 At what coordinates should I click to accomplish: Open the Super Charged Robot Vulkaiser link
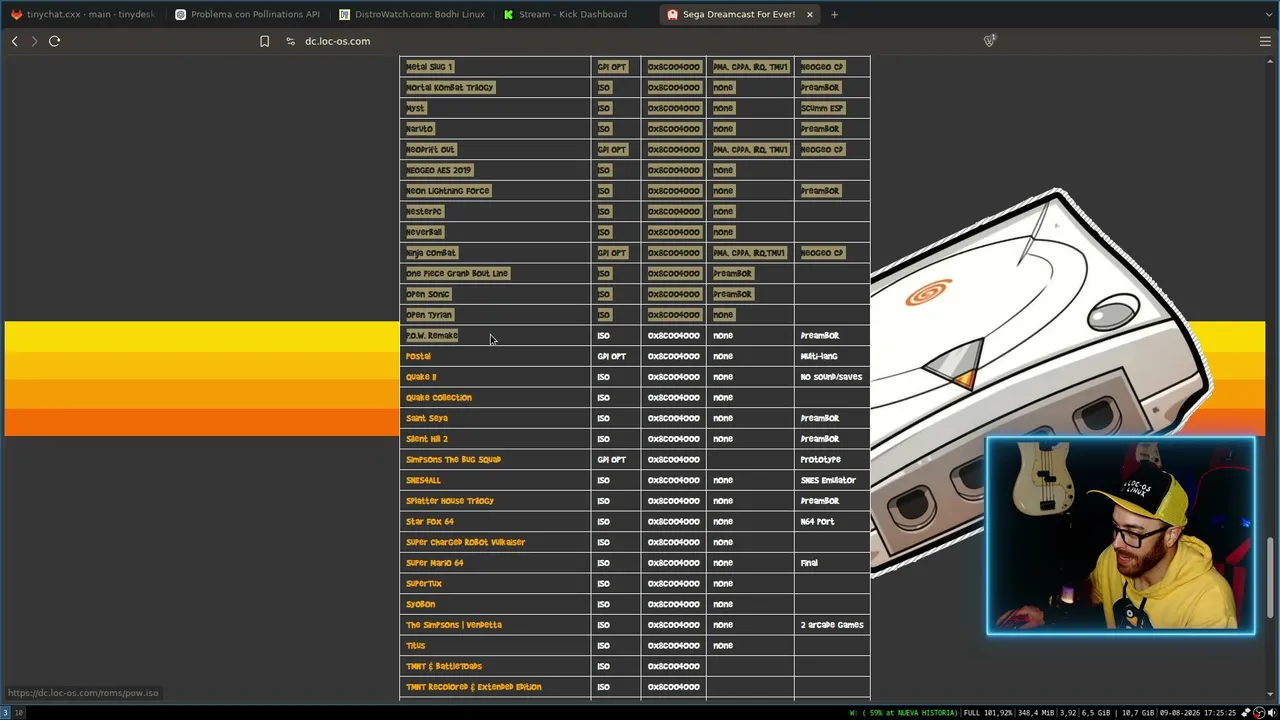(466, 542)
